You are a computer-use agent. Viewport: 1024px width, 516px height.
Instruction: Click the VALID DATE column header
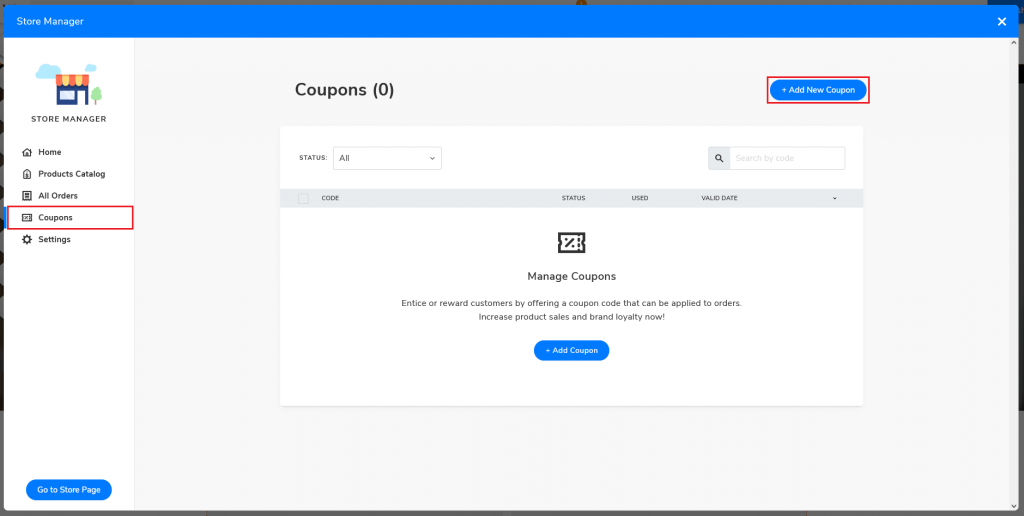[x=720, y=198]
